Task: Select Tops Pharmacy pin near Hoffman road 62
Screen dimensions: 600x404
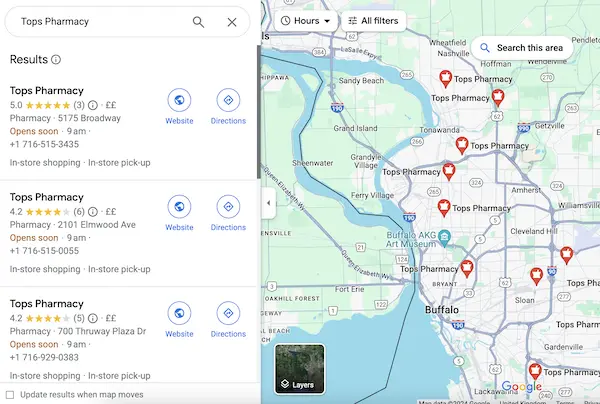Action: click(x=497, y=98)
